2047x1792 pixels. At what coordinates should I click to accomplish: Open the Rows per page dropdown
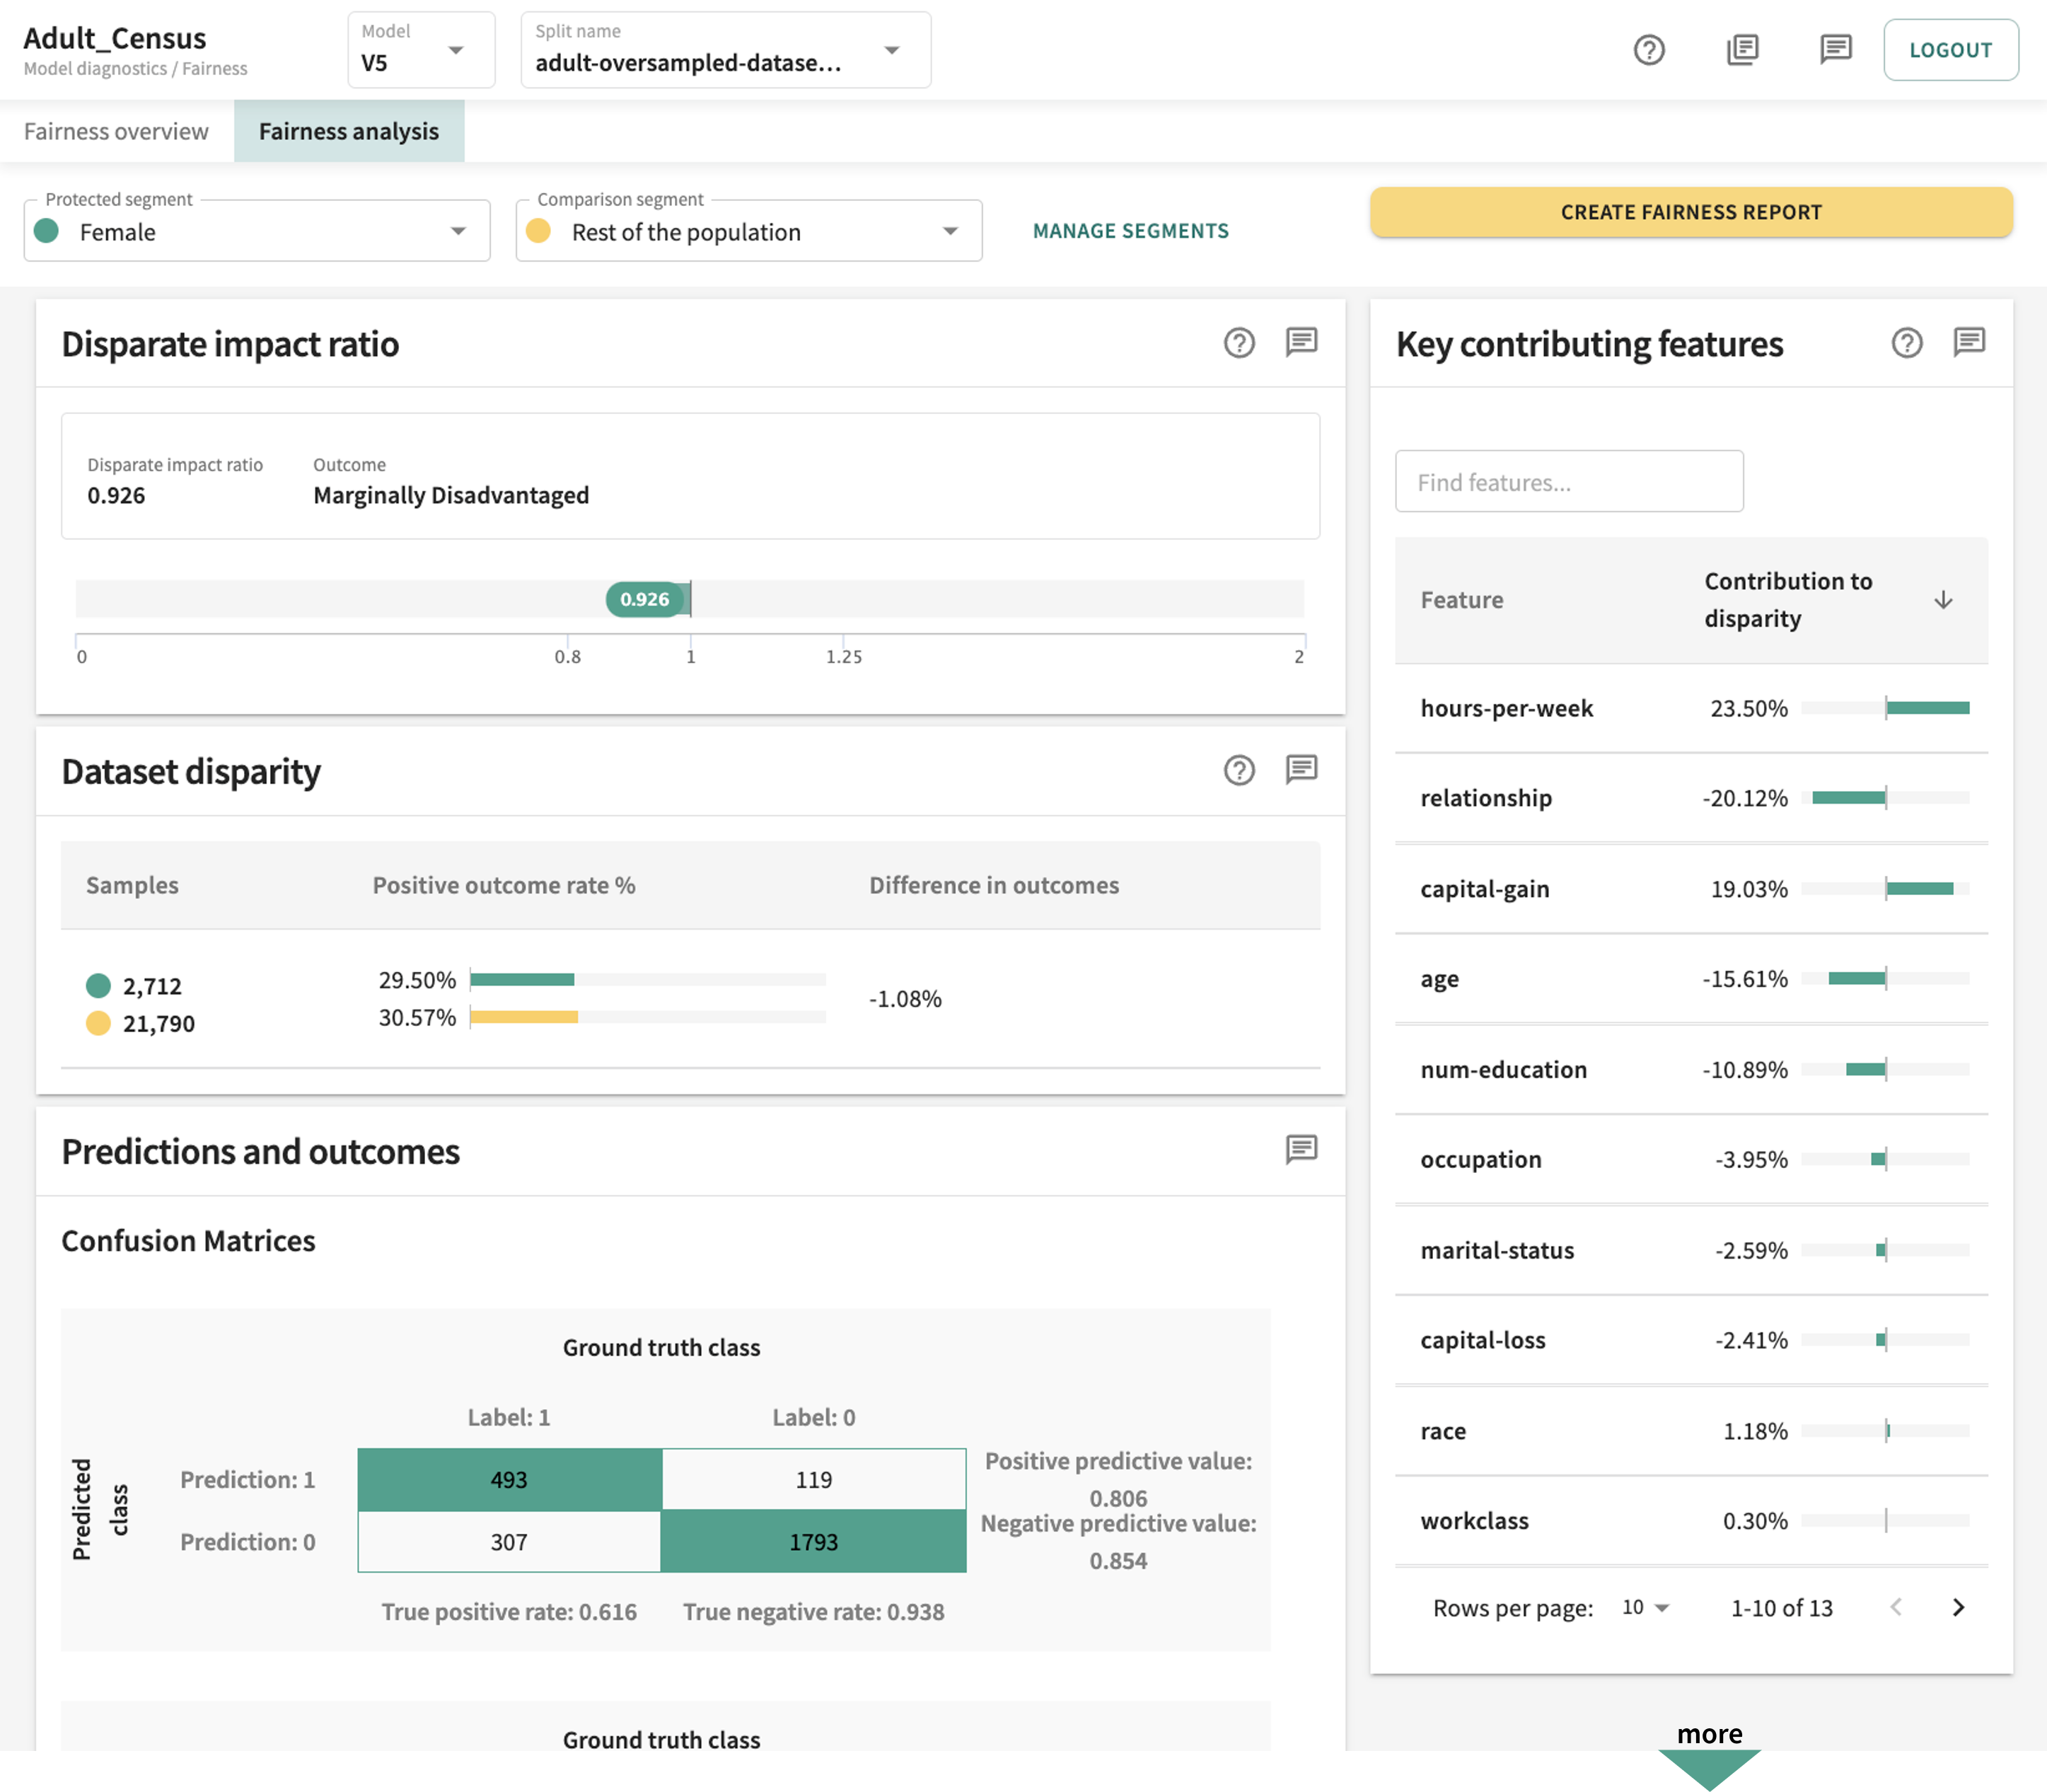tap(1644, 1607)
